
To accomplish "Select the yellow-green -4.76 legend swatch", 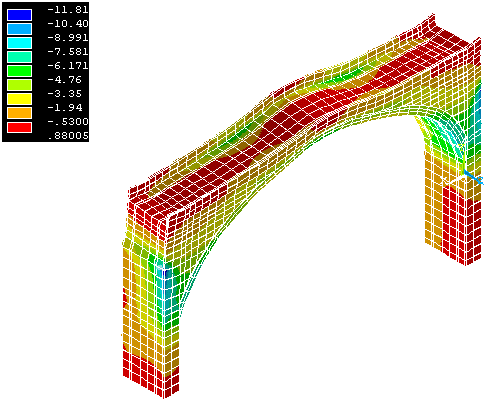I will tap(19, 85).
